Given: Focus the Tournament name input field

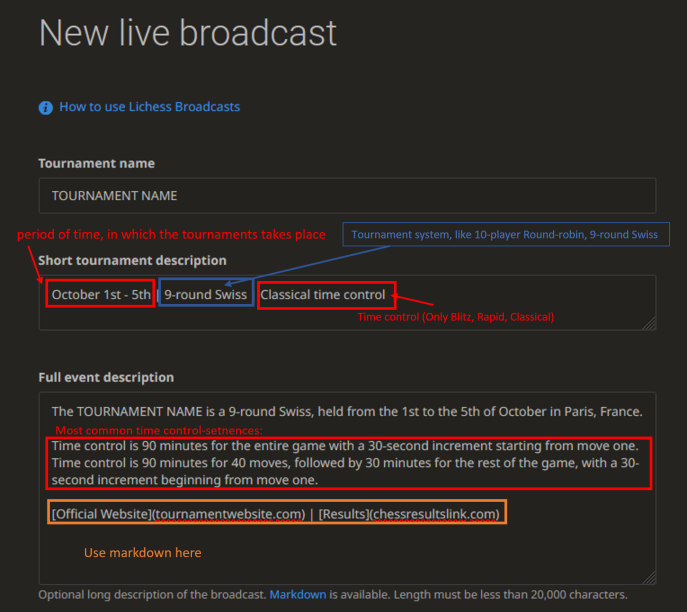Looking at the screenshot, I should pos(347,196).
